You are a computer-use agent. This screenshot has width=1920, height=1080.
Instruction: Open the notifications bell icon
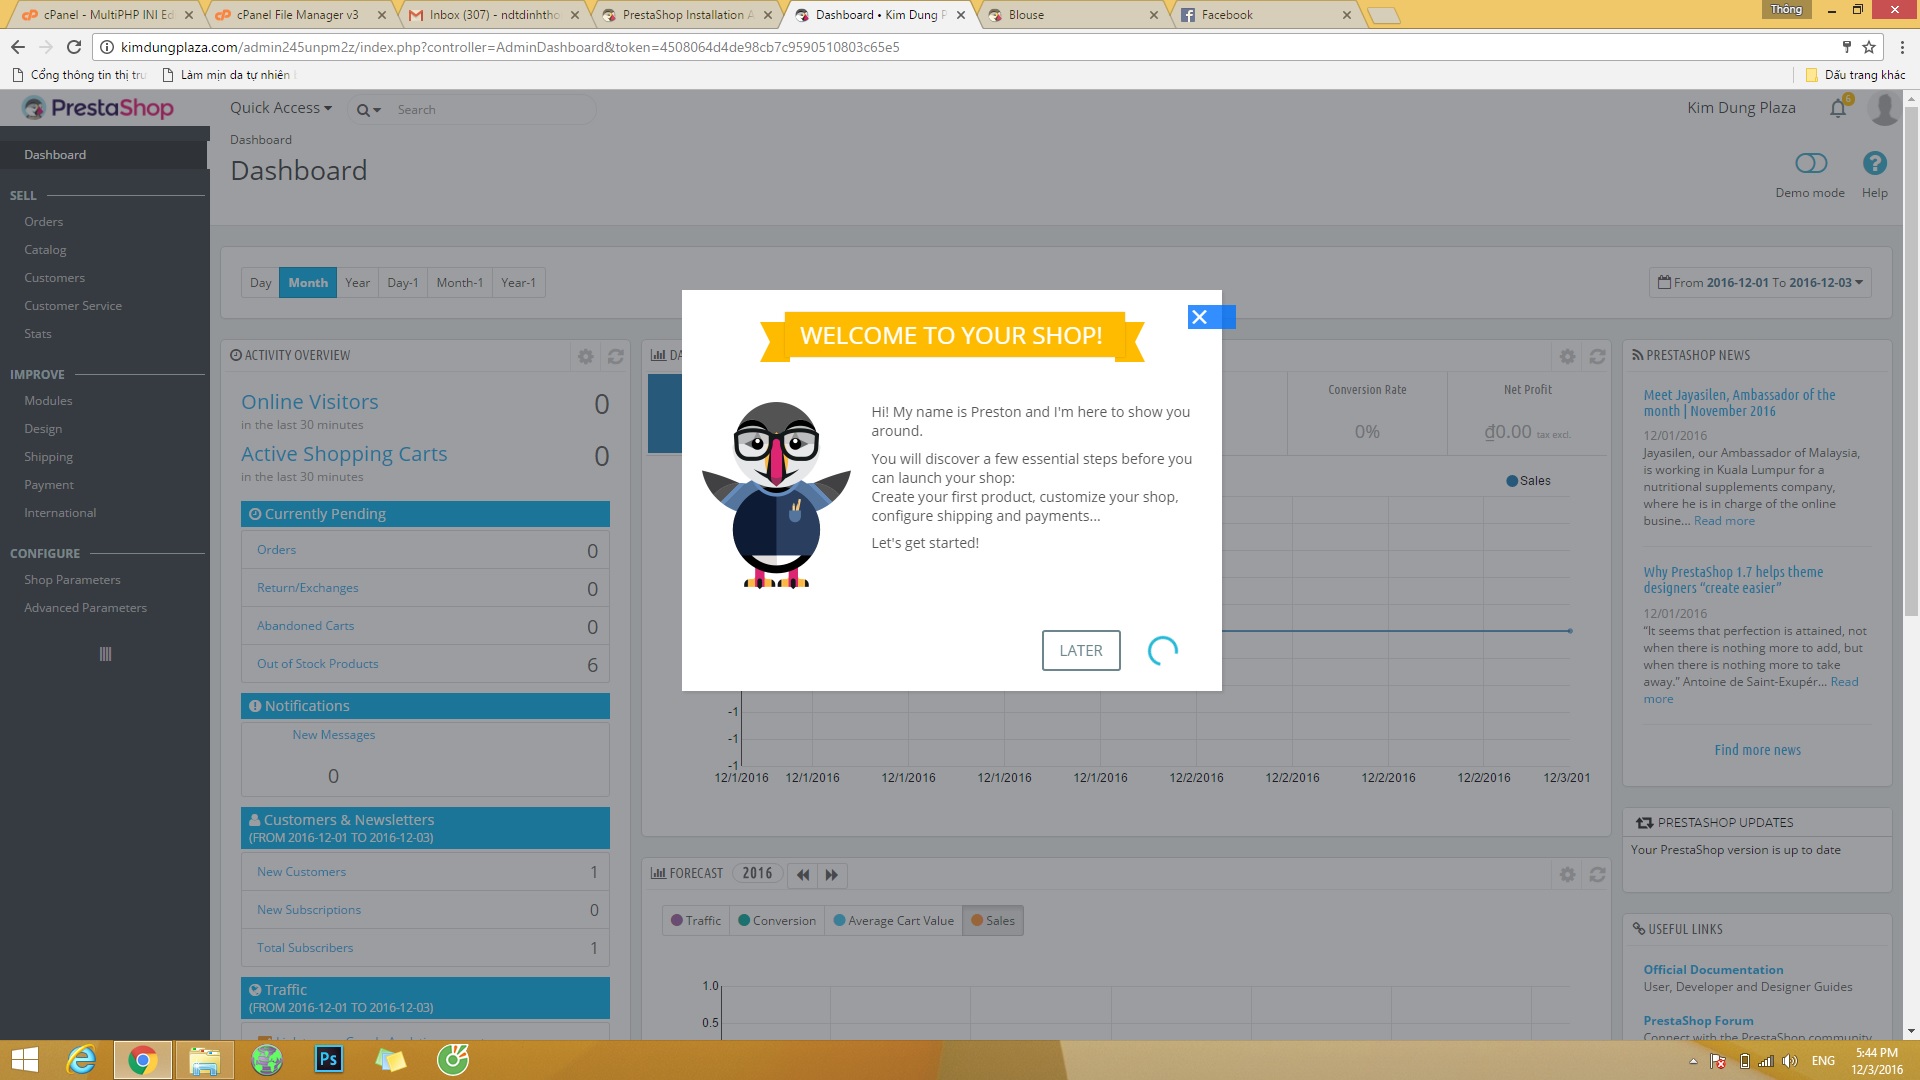tap(1839, 107)
